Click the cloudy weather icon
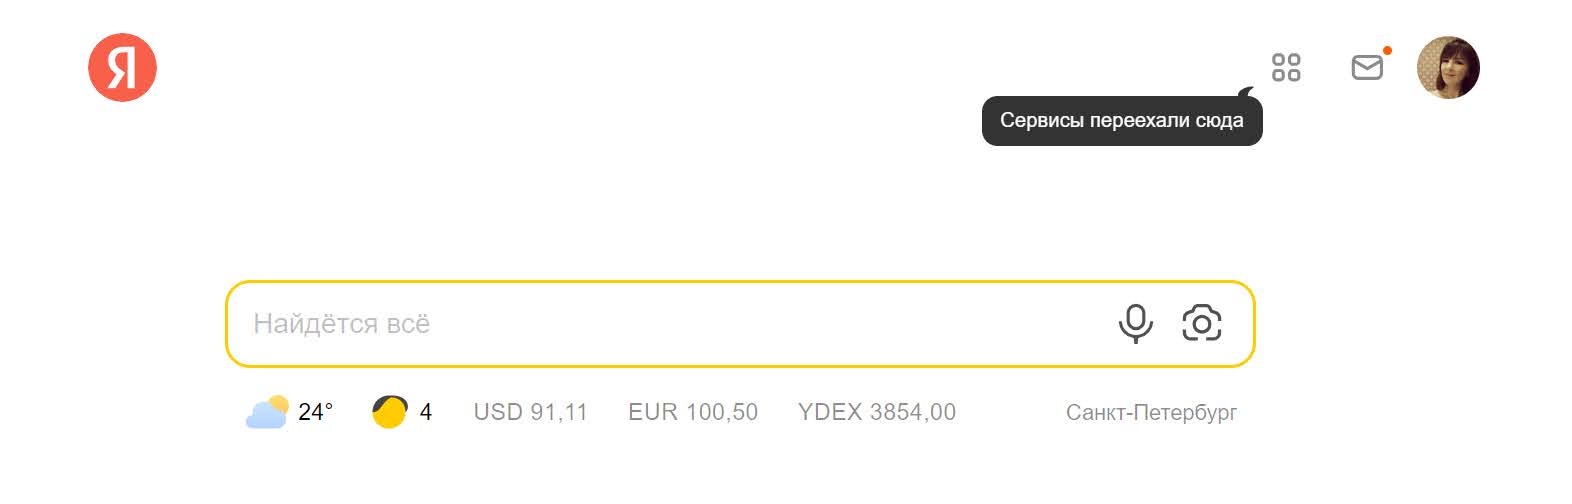 point(267,412)
